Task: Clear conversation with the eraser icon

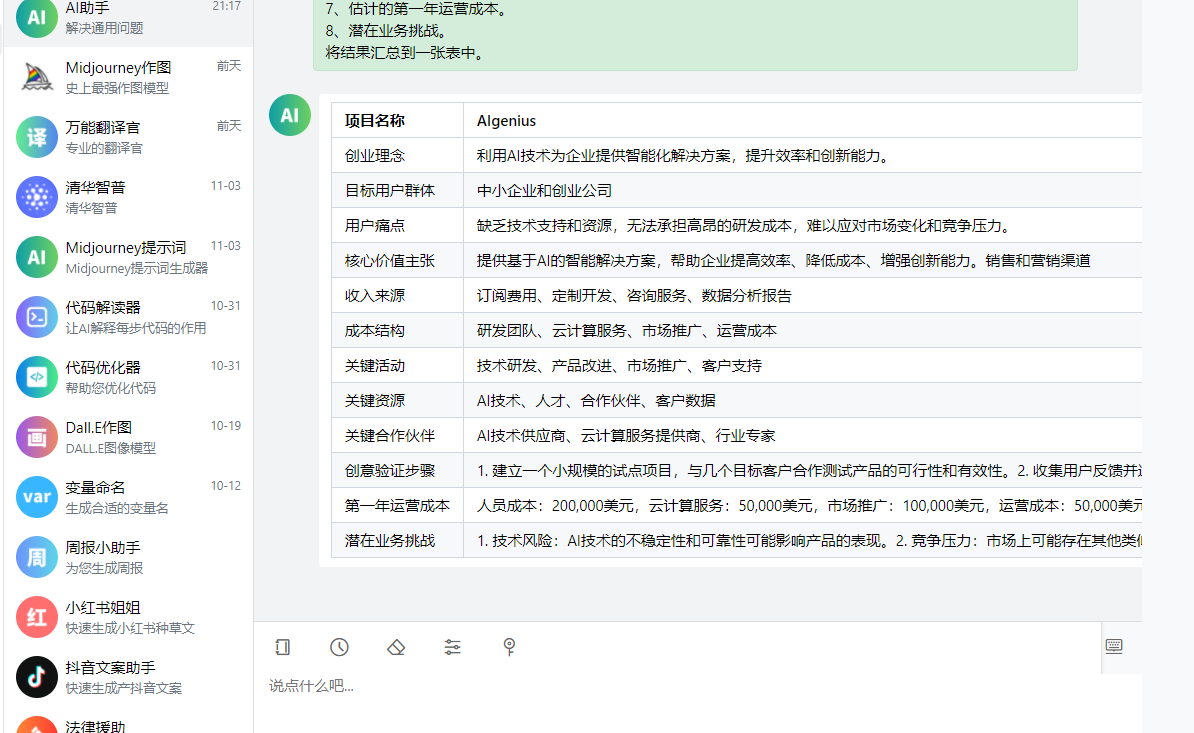Action: pos(396,647)
